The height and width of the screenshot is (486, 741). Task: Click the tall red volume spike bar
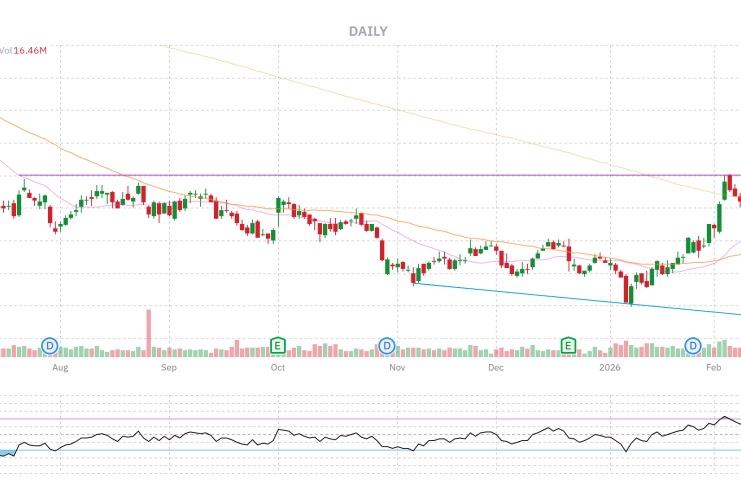pos(148,332)
